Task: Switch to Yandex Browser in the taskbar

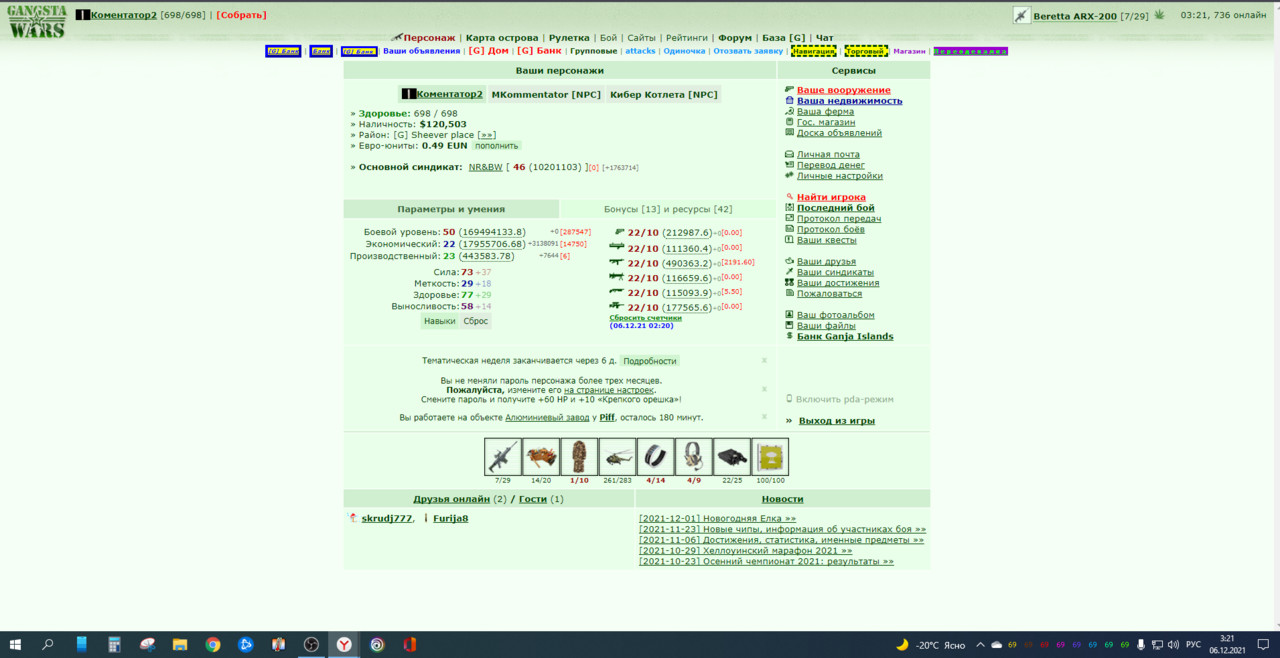Action: pos(343,645)
